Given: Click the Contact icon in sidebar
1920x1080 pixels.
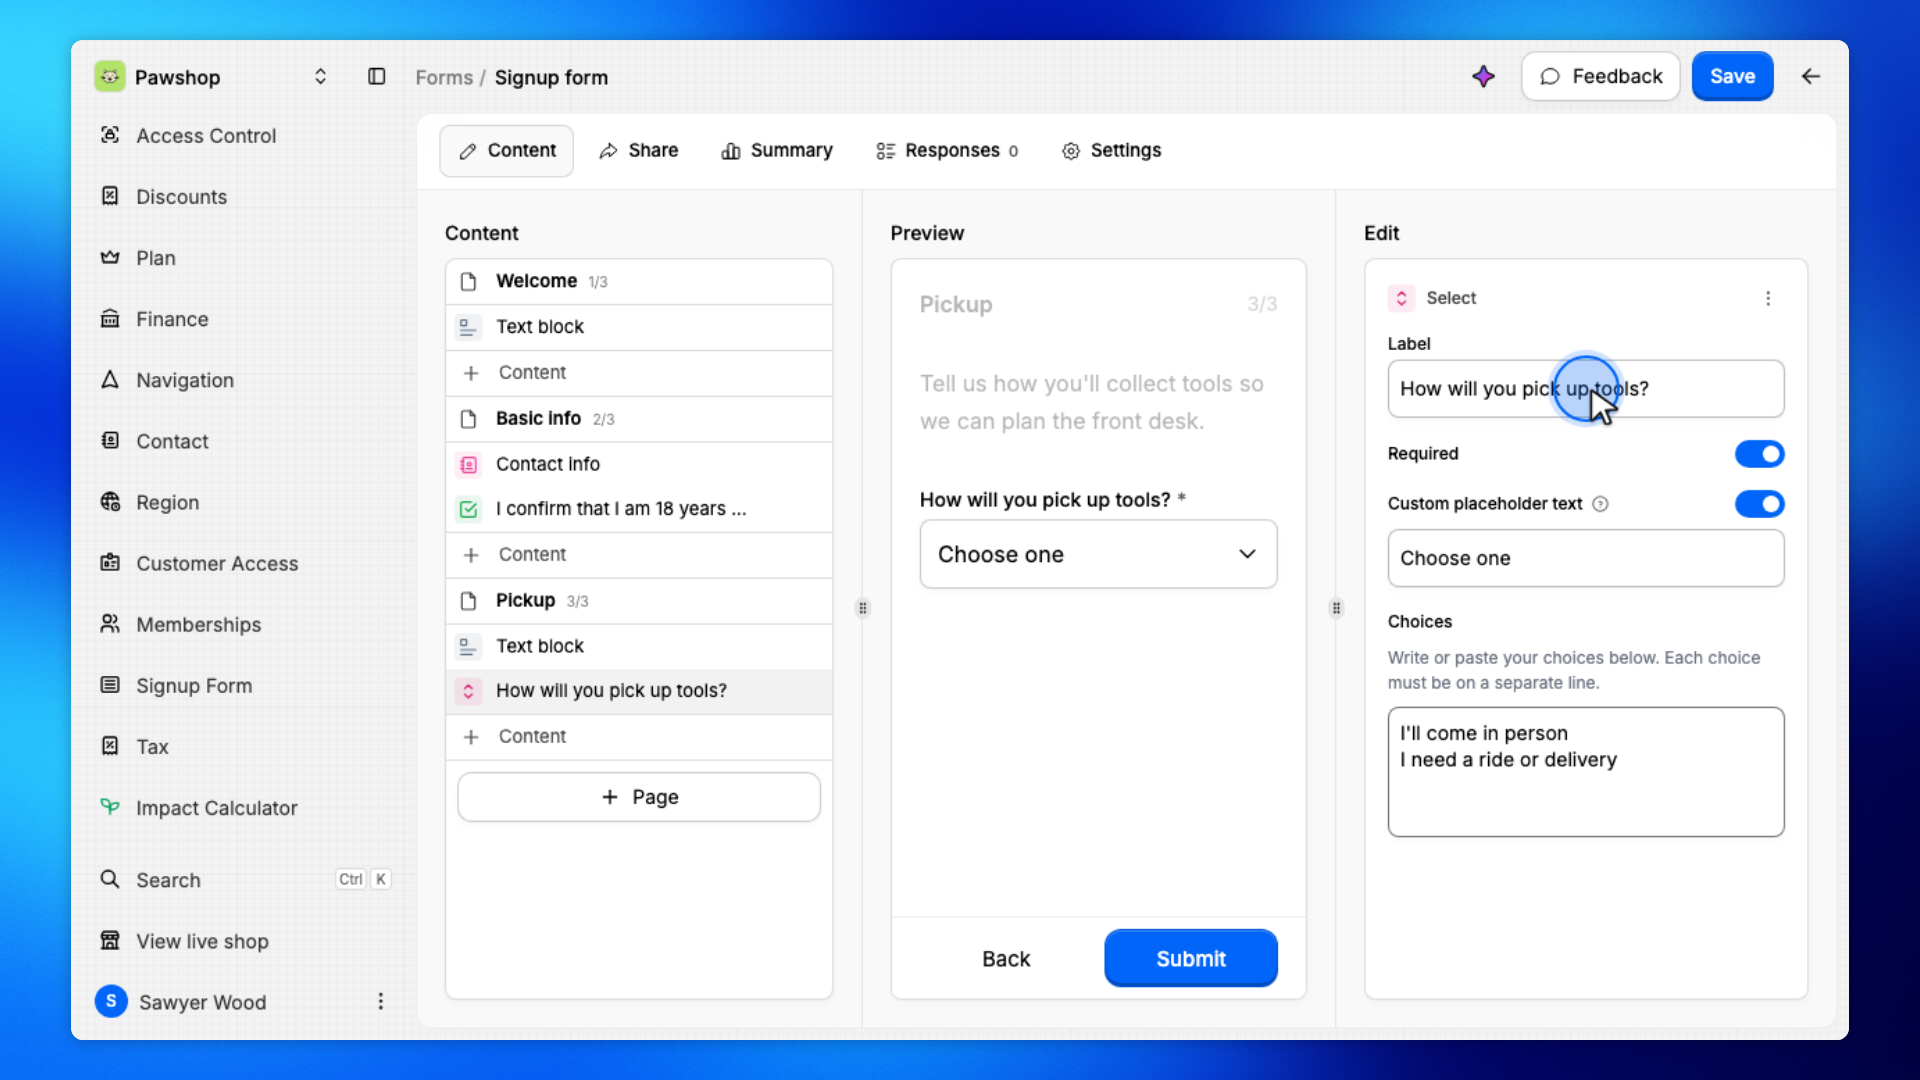Looking at the screenshot, I should (110, 440).
